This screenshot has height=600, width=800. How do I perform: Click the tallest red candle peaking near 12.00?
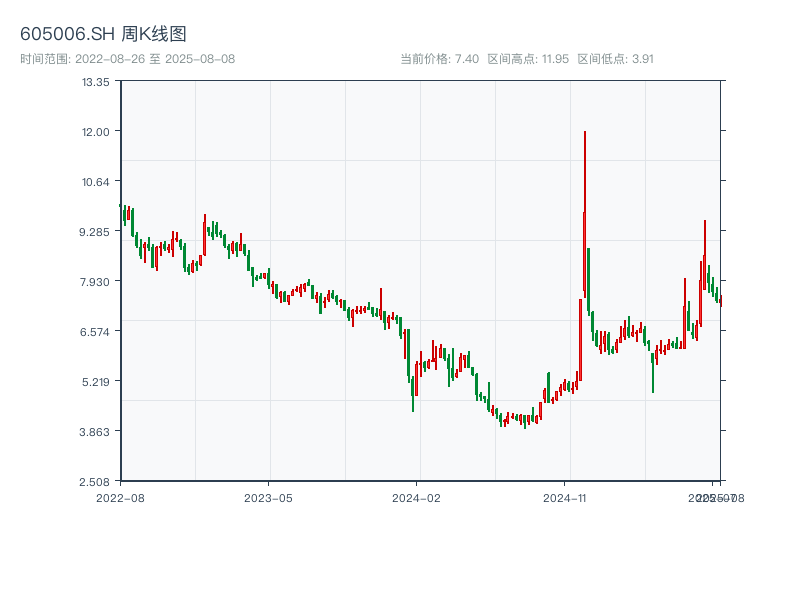[584, 220]
